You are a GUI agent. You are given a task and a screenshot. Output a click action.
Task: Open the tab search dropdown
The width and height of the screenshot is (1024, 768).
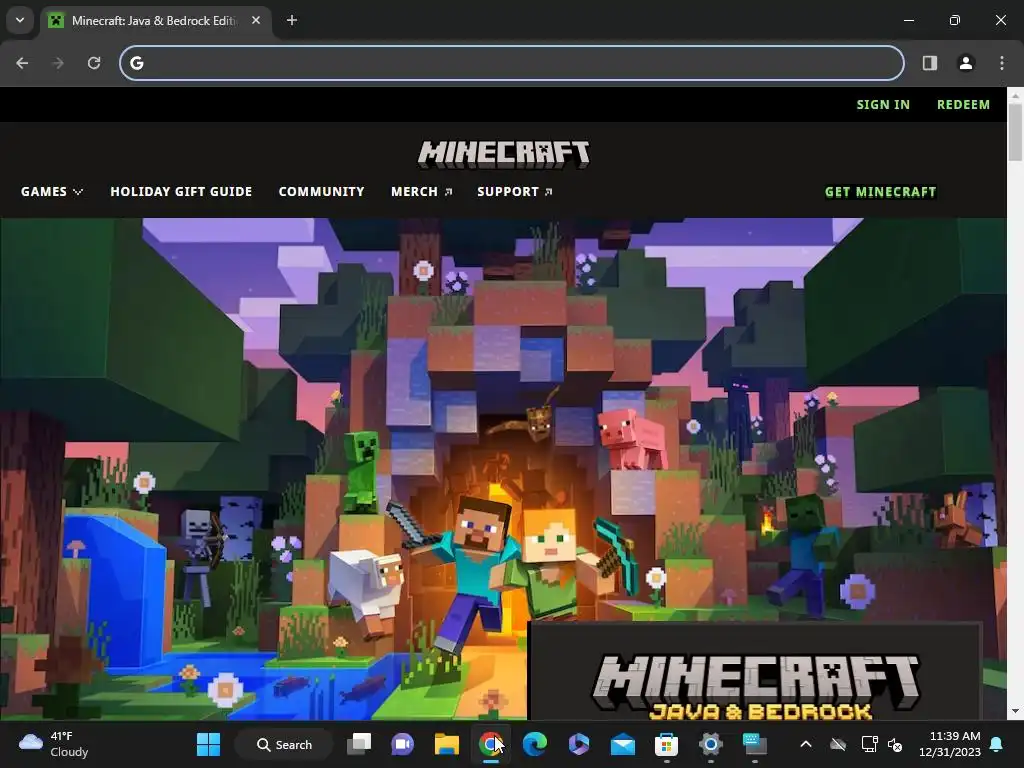tap(20, 20)
